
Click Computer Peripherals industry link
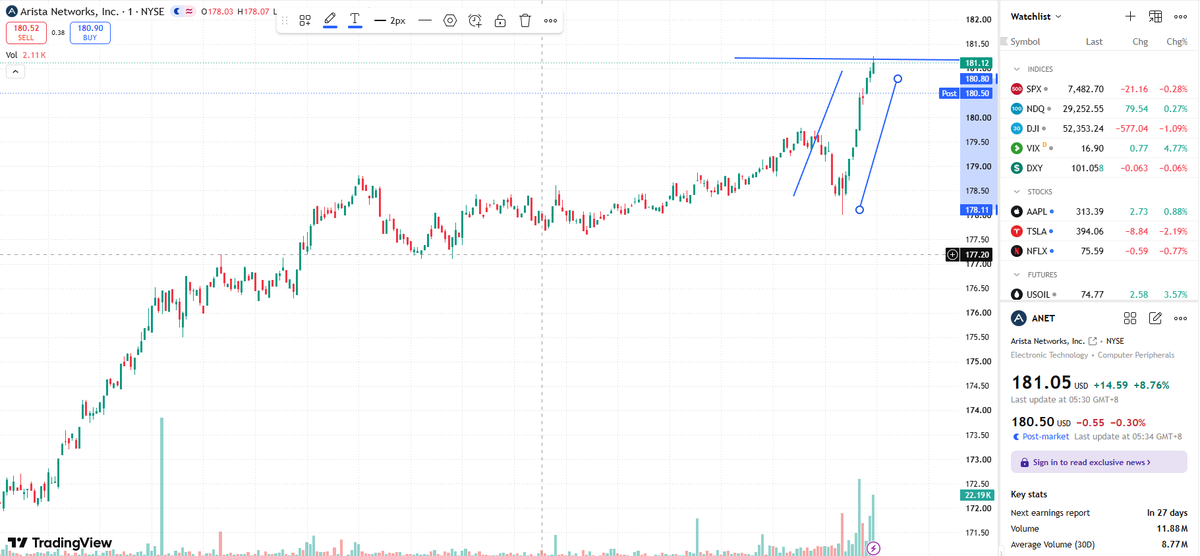tap(1136, 355)
